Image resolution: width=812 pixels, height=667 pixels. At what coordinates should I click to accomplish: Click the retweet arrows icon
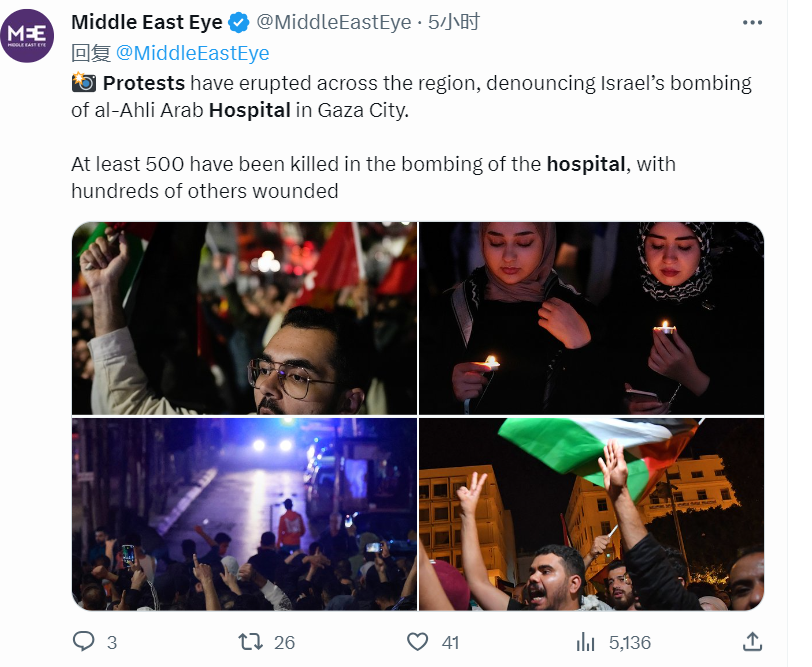click(251, 642)
